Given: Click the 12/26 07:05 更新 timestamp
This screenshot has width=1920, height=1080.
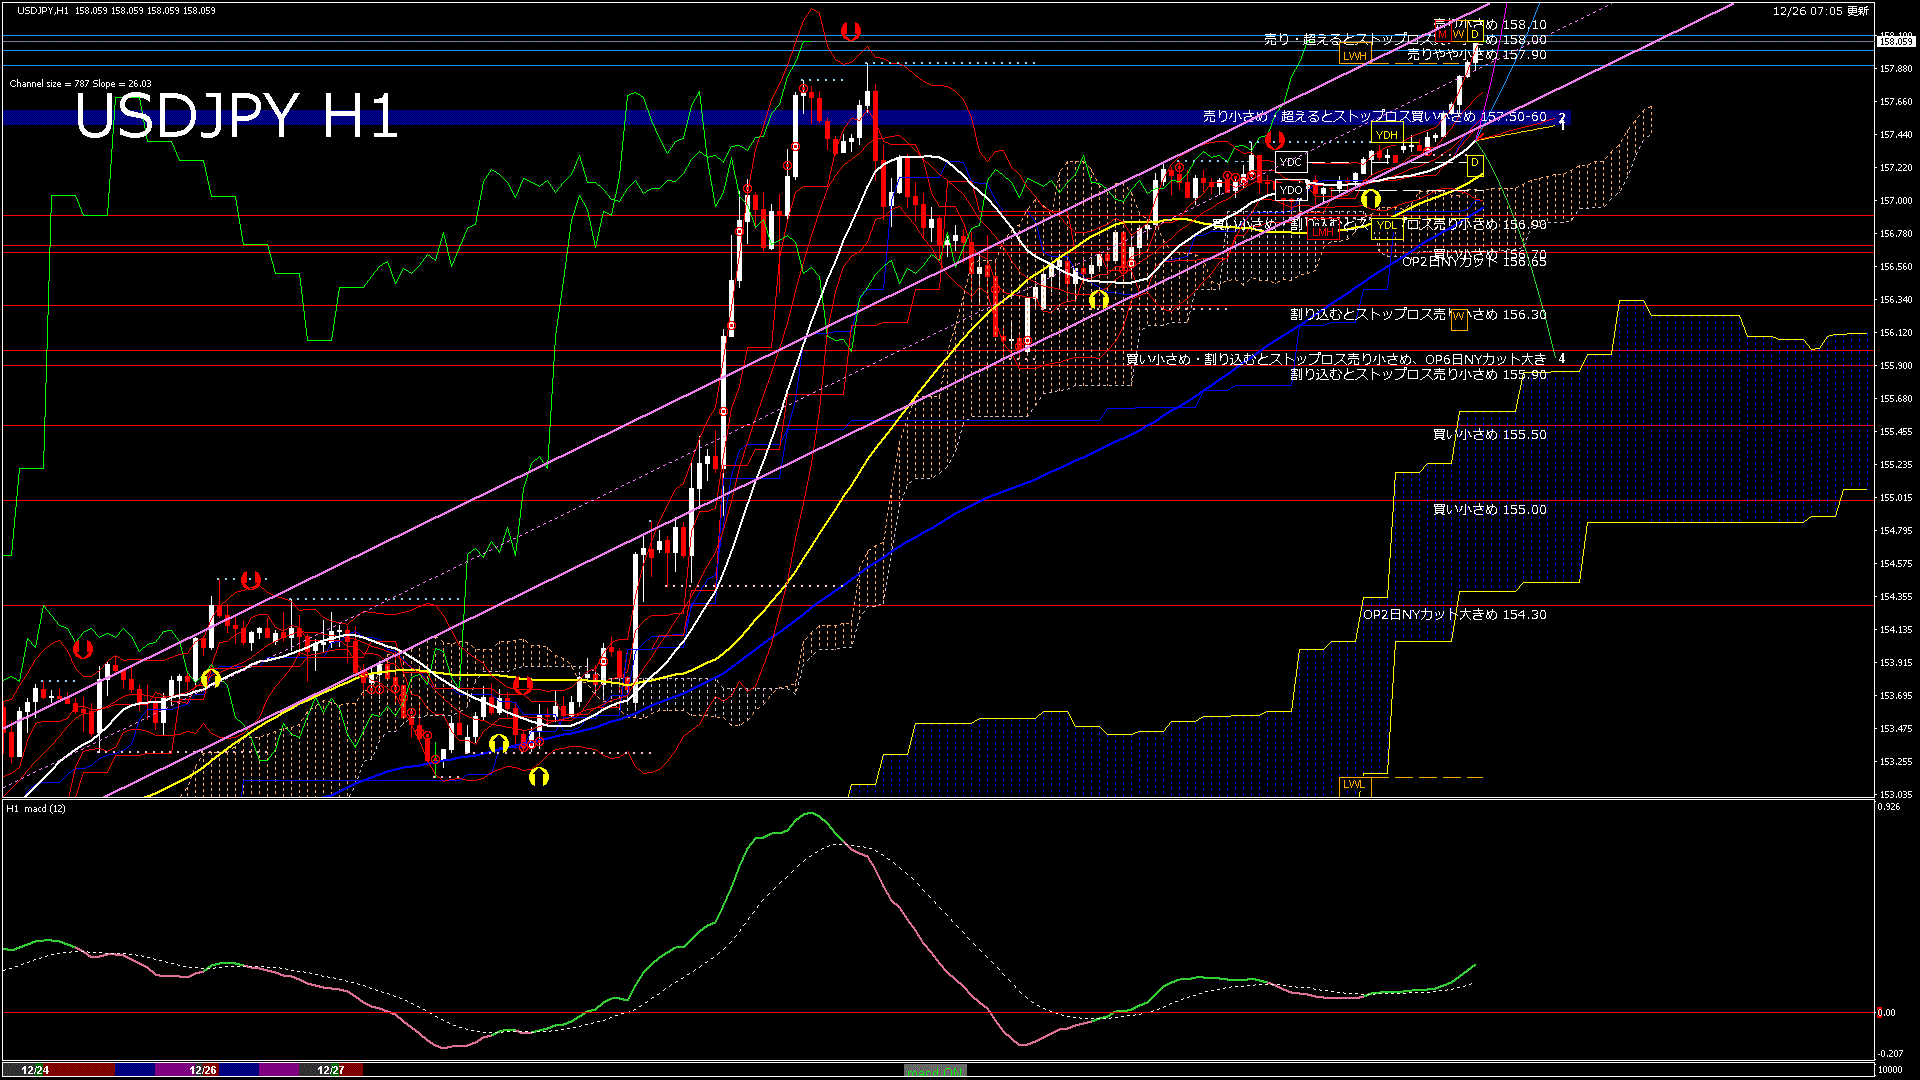Looking at the screenshot, I should point(1820,11).
